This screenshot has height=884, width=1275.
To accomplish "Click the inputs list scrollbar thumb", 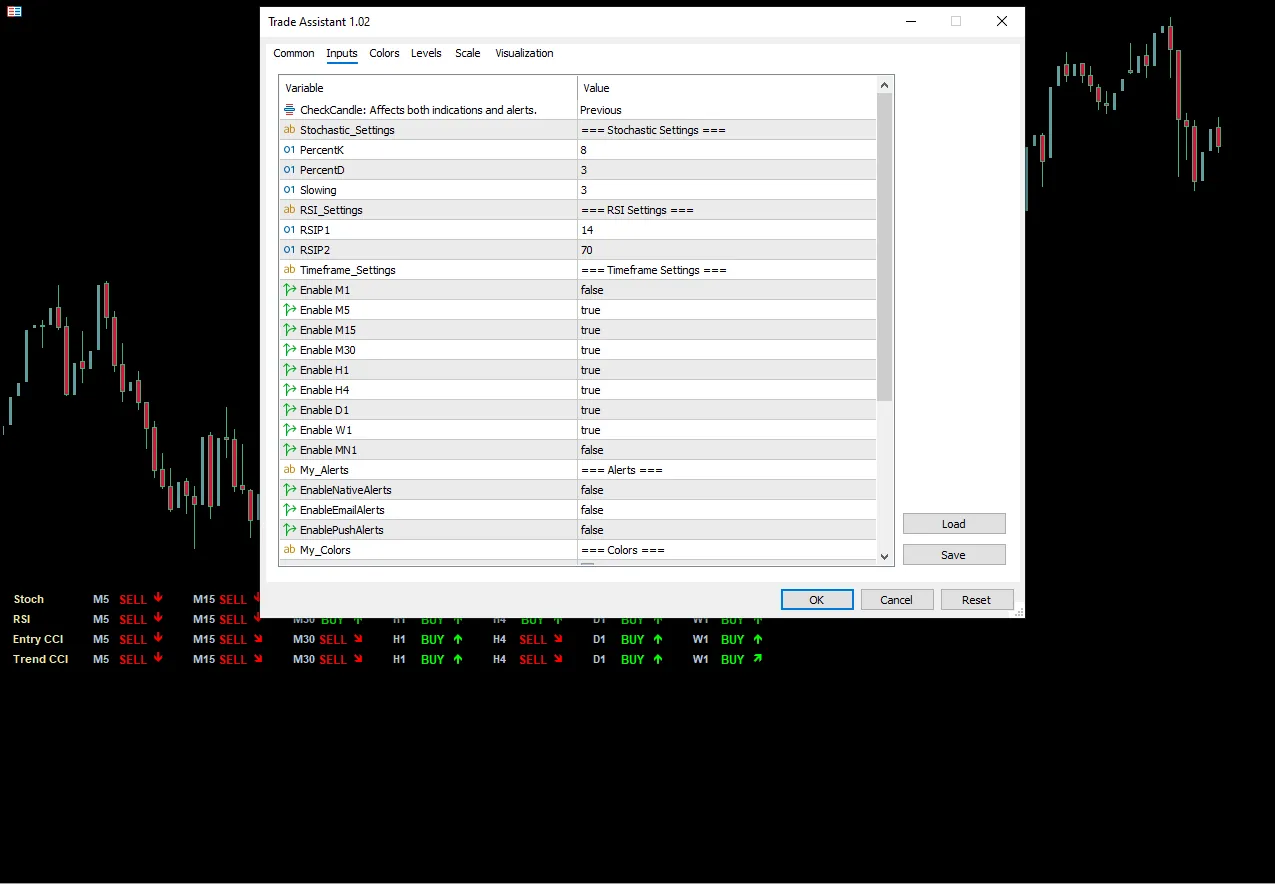I will click(884, 248).
